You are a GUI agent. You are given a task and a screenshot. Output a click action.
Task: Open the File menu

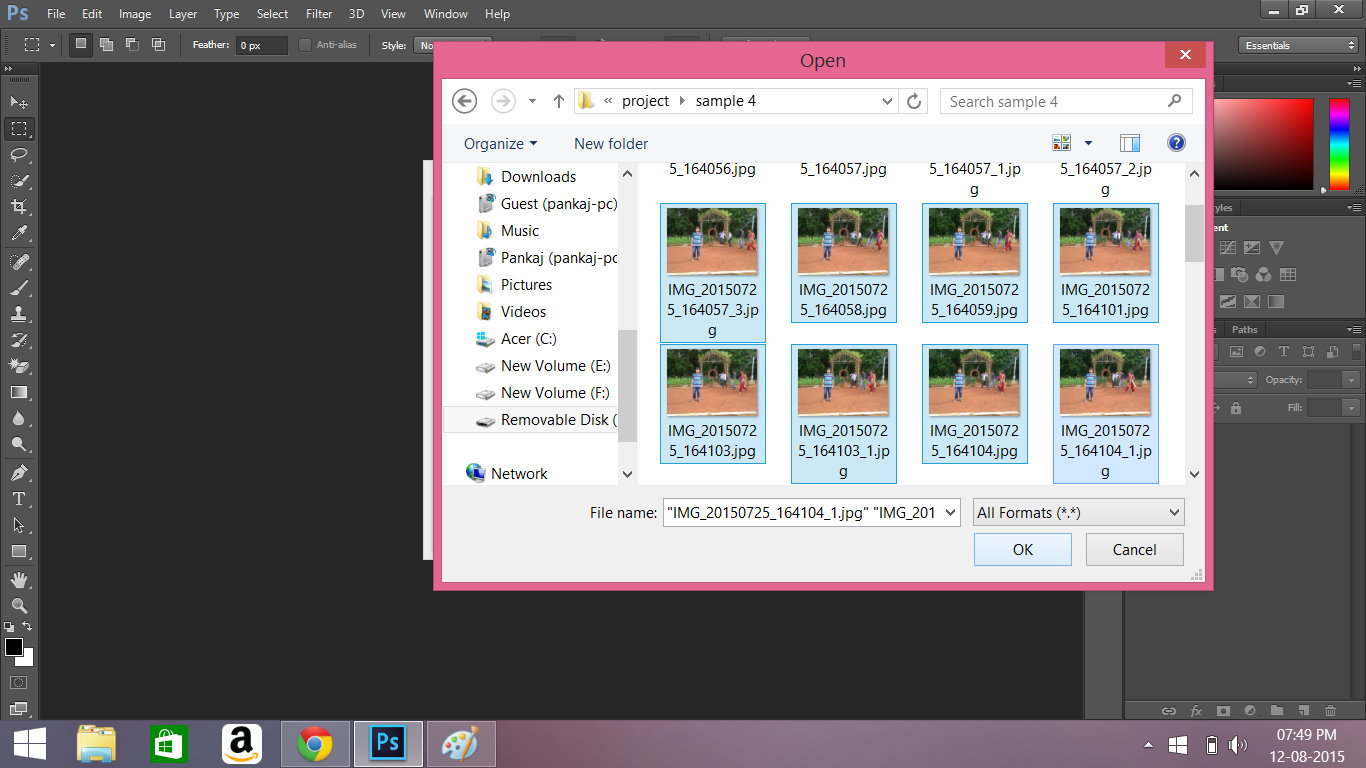pyautogui.click(x=56, y=14)
